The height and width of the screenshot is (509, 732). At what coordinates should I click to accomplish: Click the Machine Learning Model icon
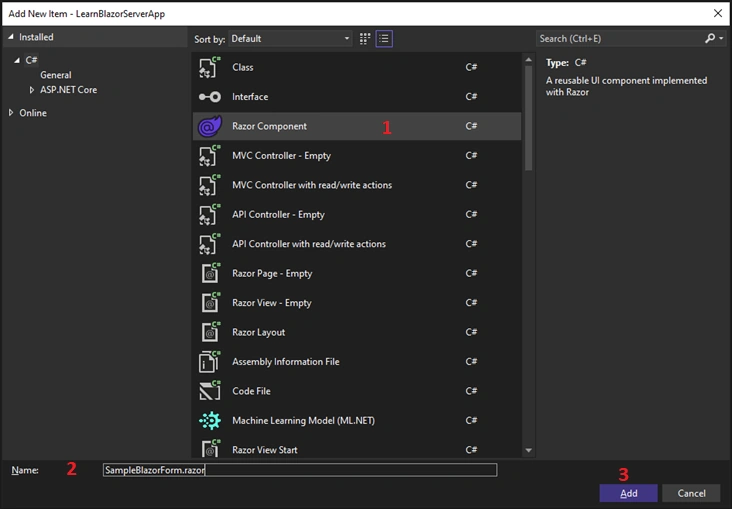point(210,420)
